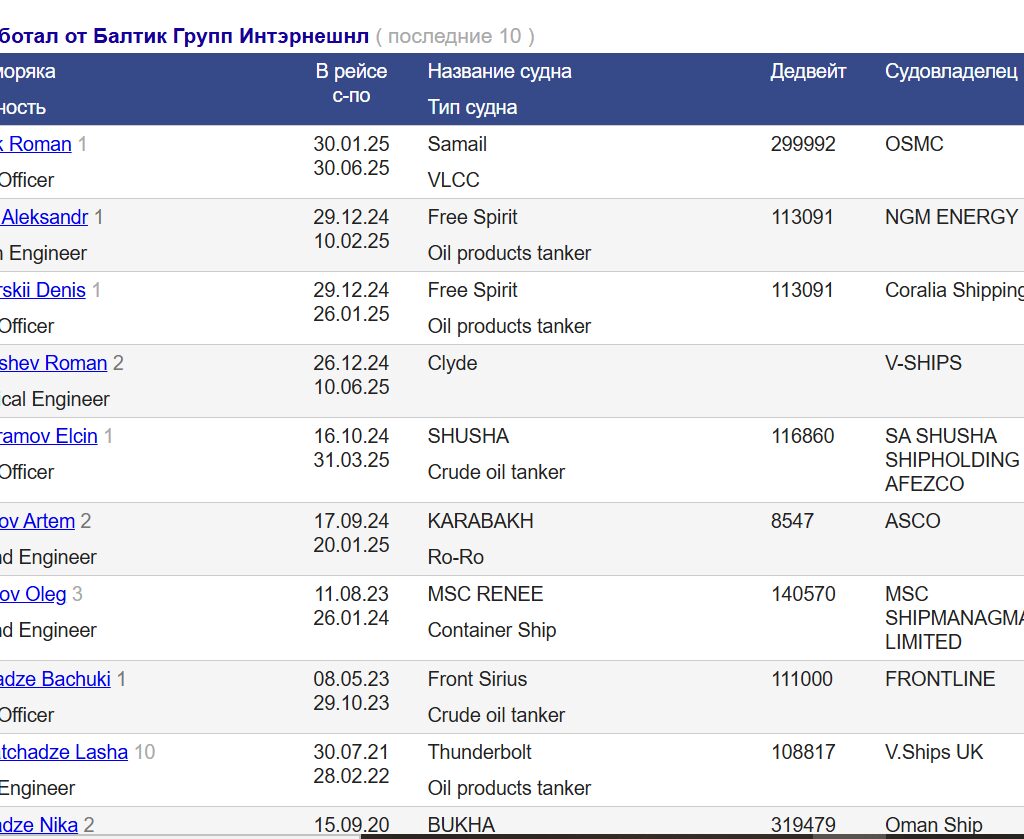The image size is (1024, 839).
Task: Open the "ov Artem" sailor link
Action: click(37, 521)
